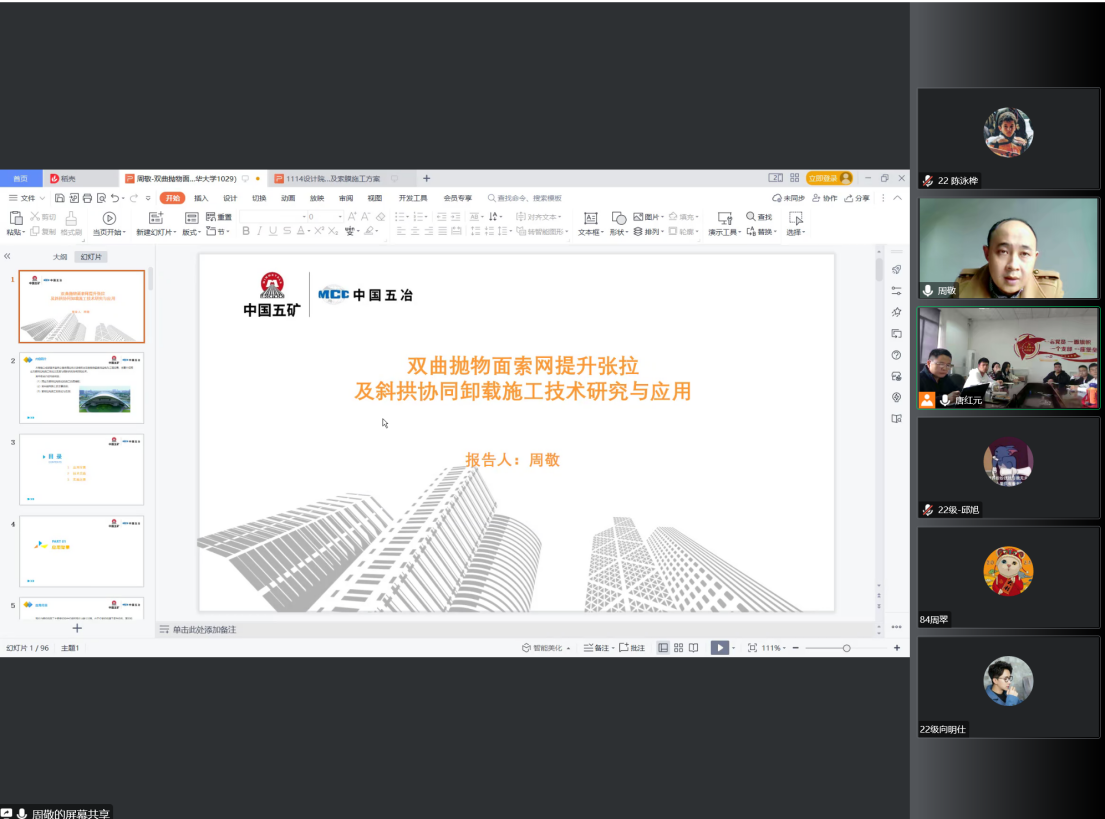
Task: Click the Find magnifier icon
Action: click(751, 216)
